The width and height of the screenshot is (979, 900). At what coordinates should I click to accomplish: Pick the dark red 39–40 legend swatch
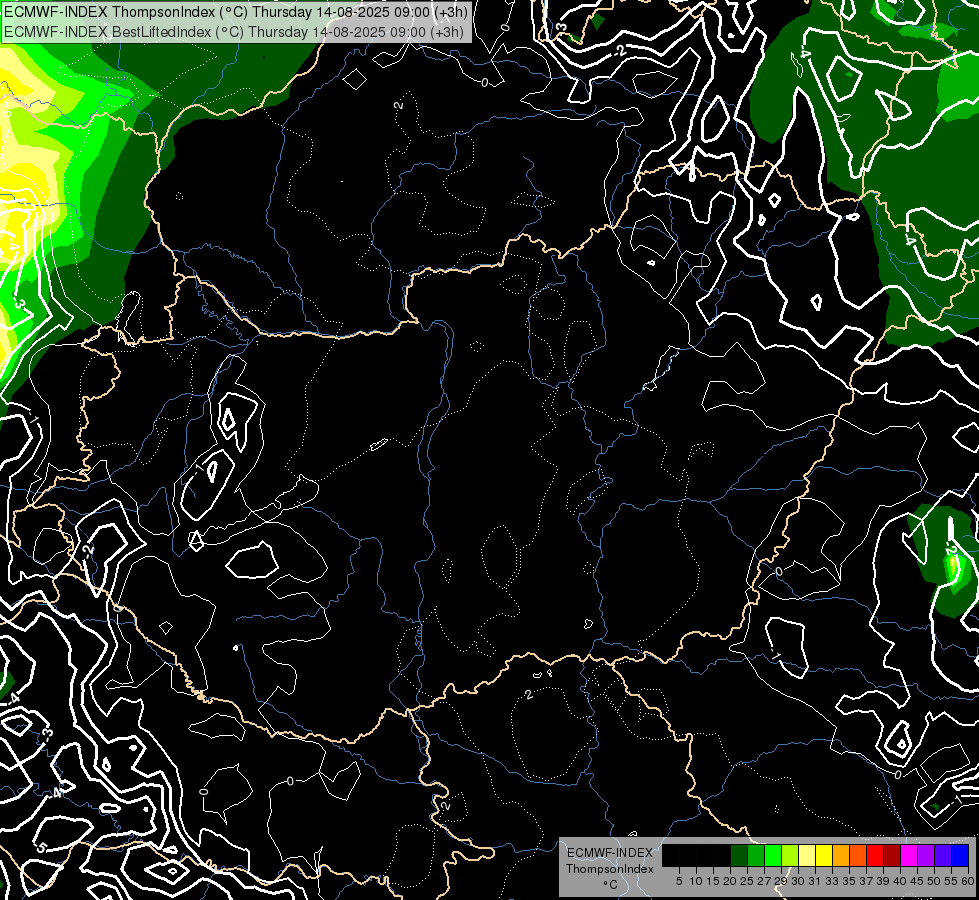(892, 855)
